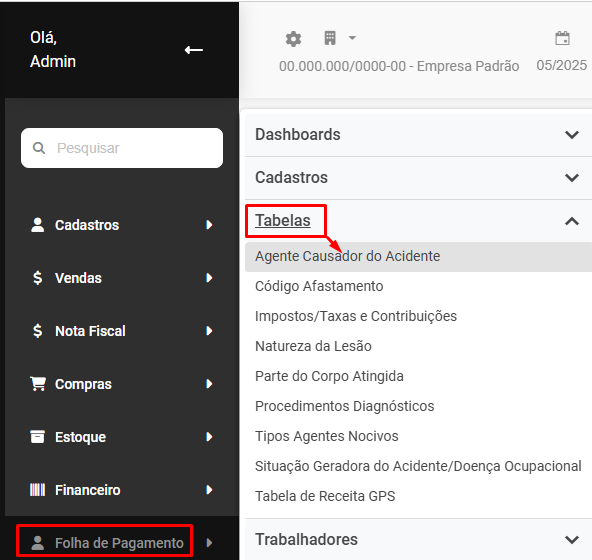
Task: Collapse the Tabelas section chevron
Action: click(572, 221)
